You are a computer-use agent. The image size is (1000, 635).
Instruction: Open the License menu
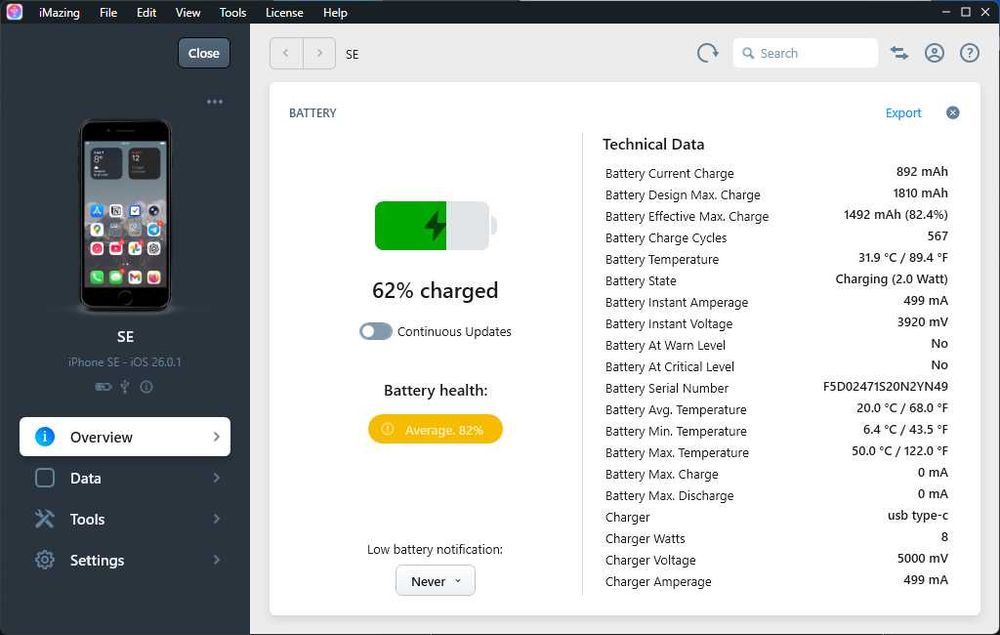coord(284,13)
